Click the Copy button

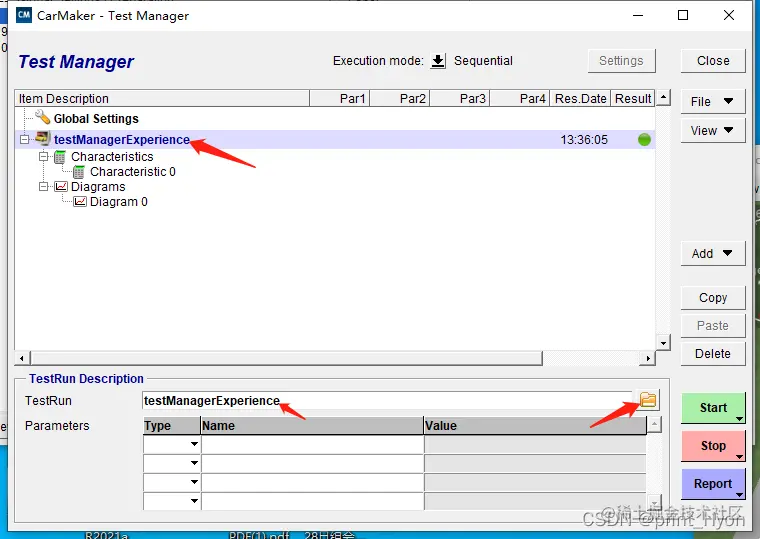[712, 298]
